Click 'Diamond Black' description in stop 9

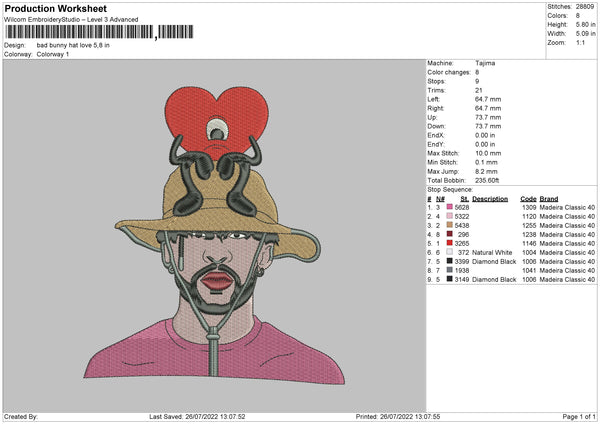(x=494, y=280)
